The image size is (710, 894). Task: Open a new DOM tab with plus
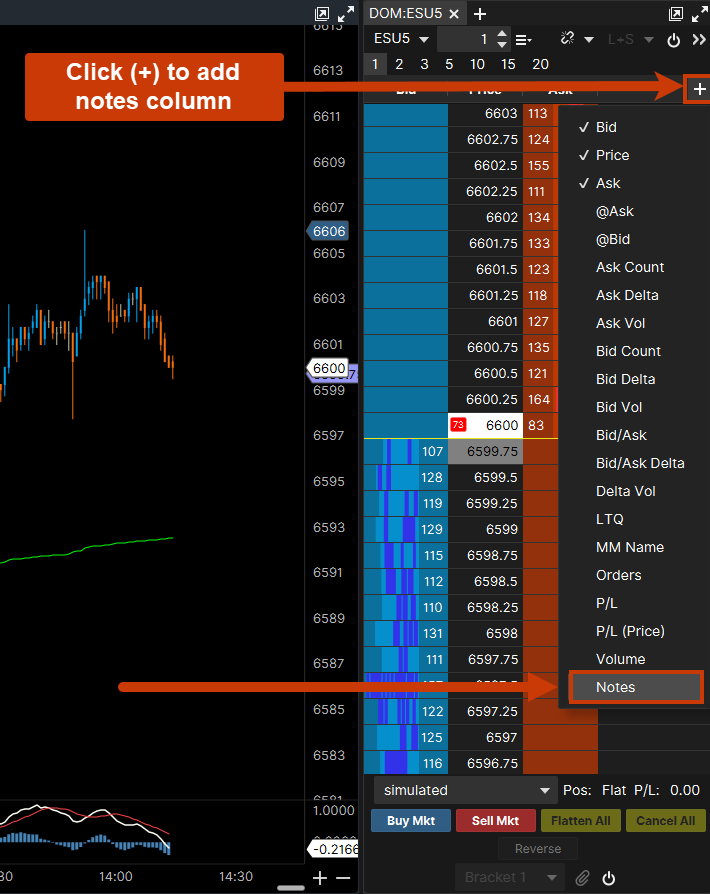pyautogui.click(x=480, y=14)
